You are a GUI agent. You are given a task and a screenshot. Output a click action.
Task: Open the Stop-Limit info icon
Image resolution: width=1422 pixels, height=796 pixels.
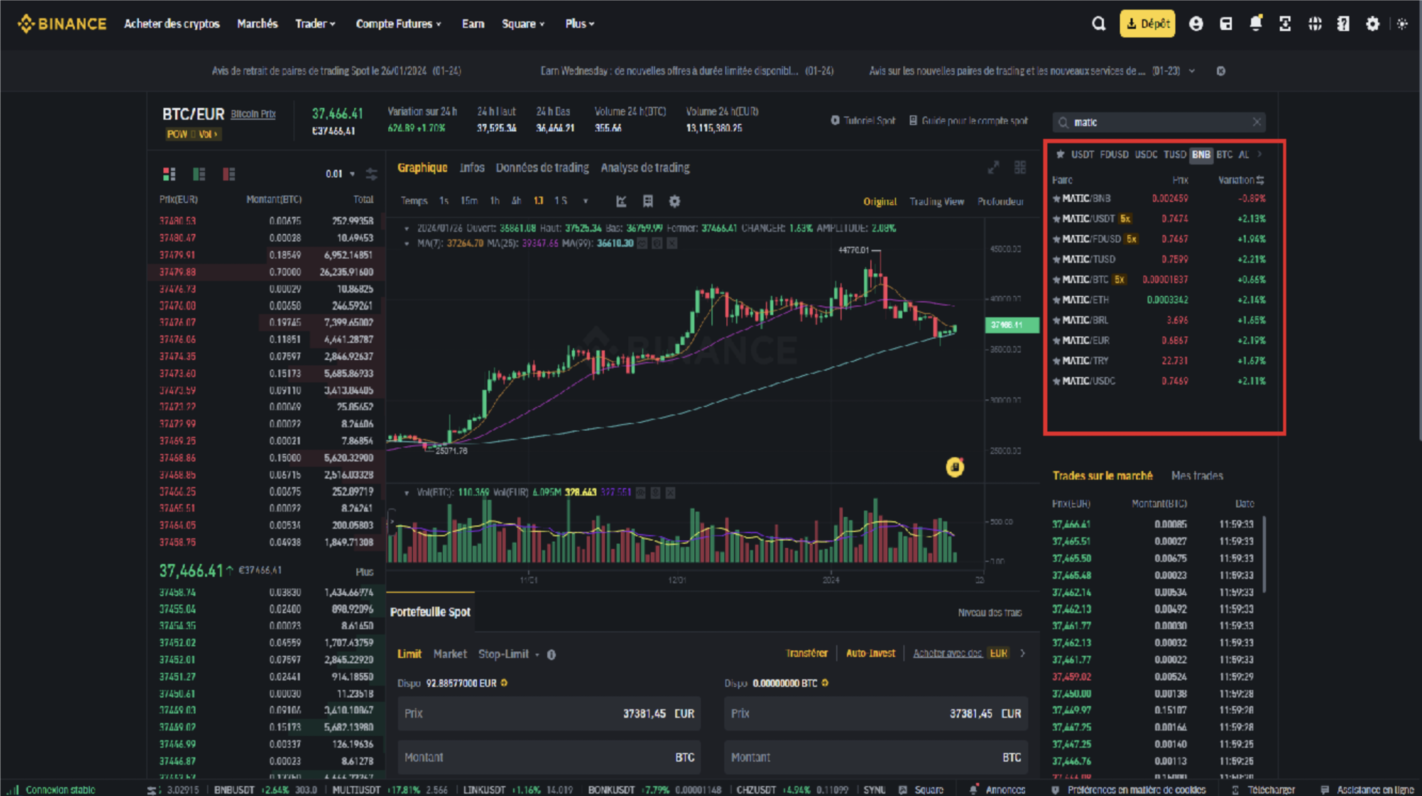point(551,655)
